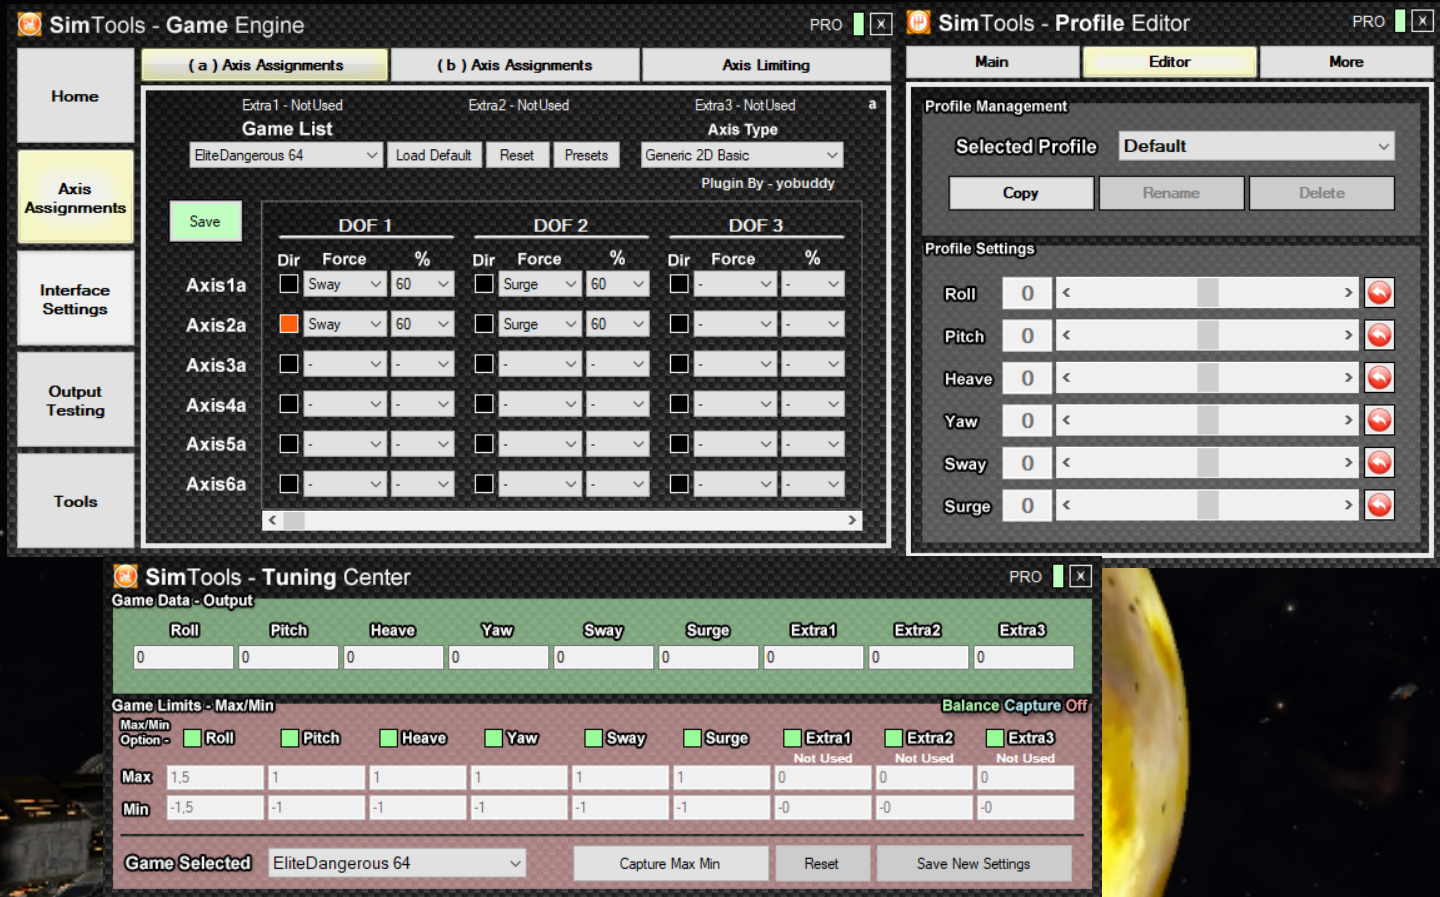Toggle Axis2a DOF 3 direction checkbox
This screenshot has width=1440, height=897.
click(x=679, y=324)
